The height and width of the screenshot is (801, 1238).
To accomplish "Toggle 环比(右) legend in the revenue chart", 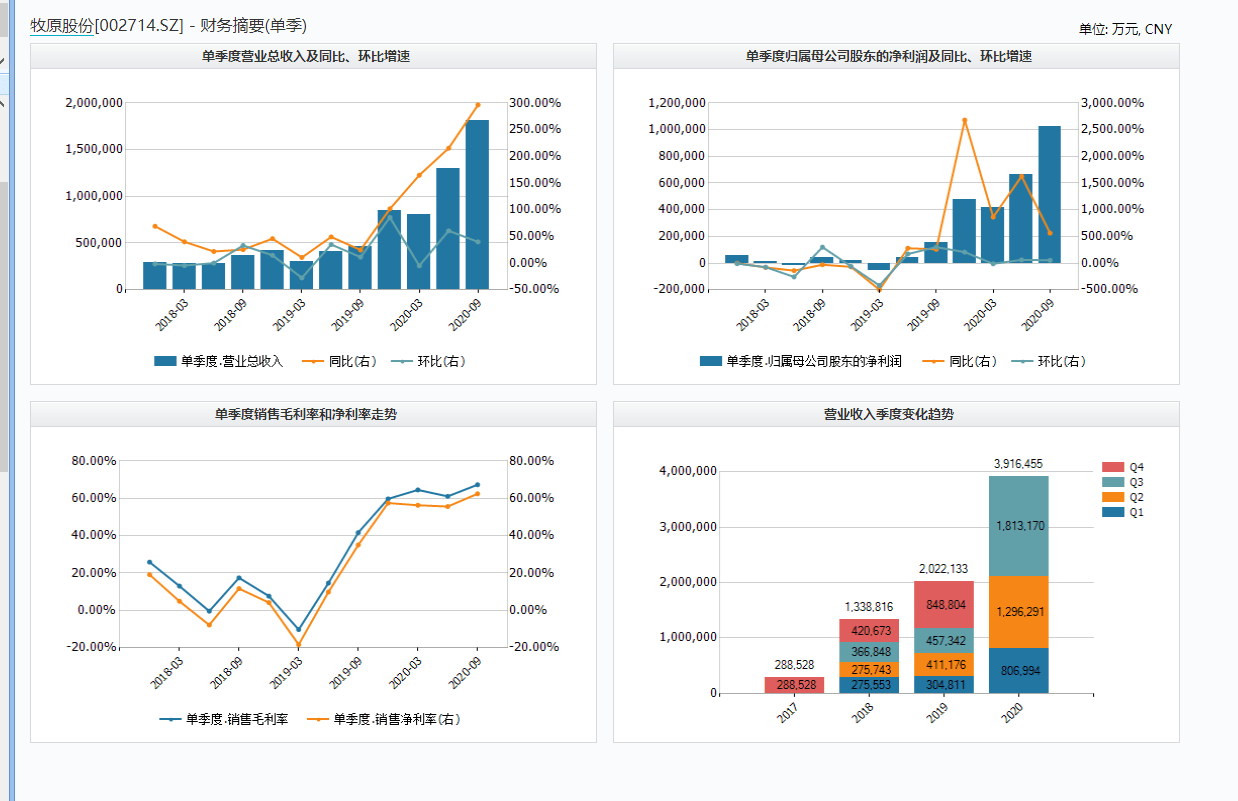I will pos(428,361).
